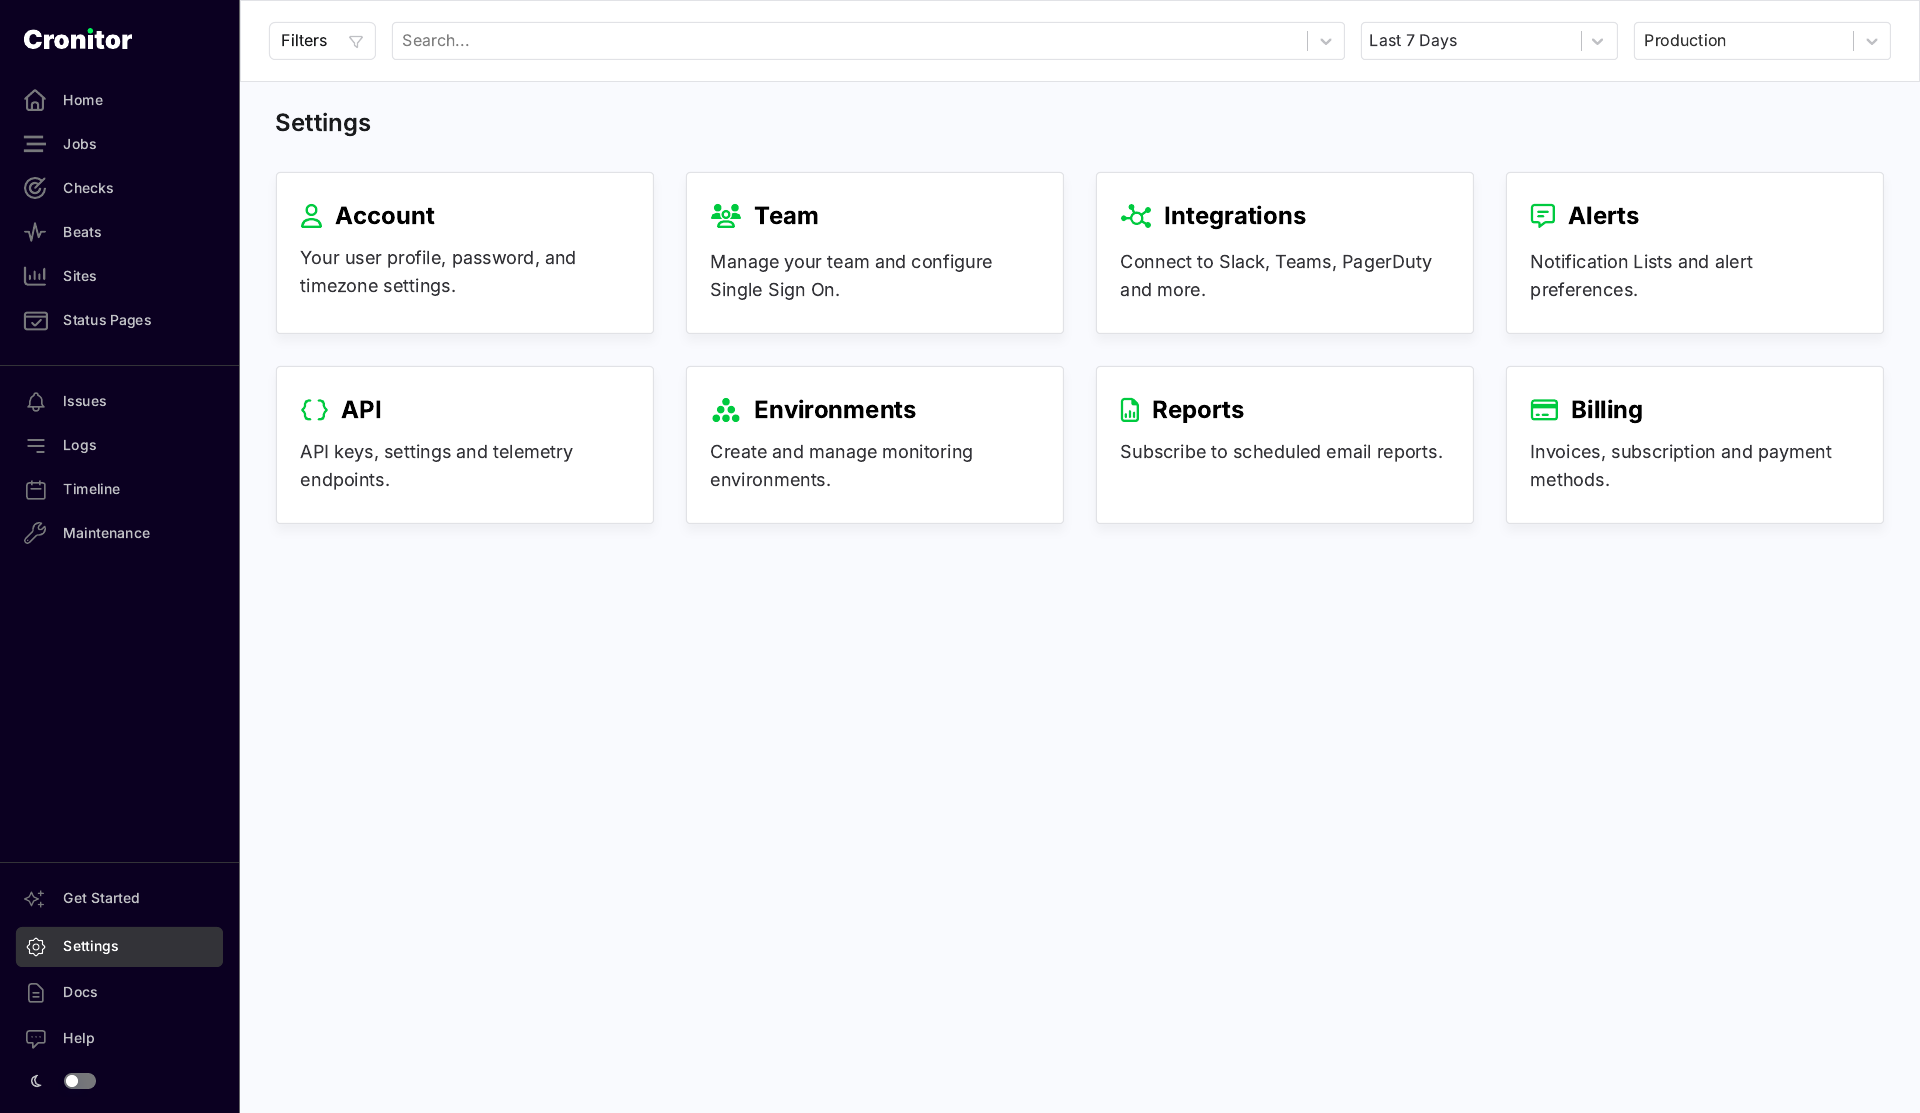Click the Get Started sparkle icon

(x=35, y=898)
